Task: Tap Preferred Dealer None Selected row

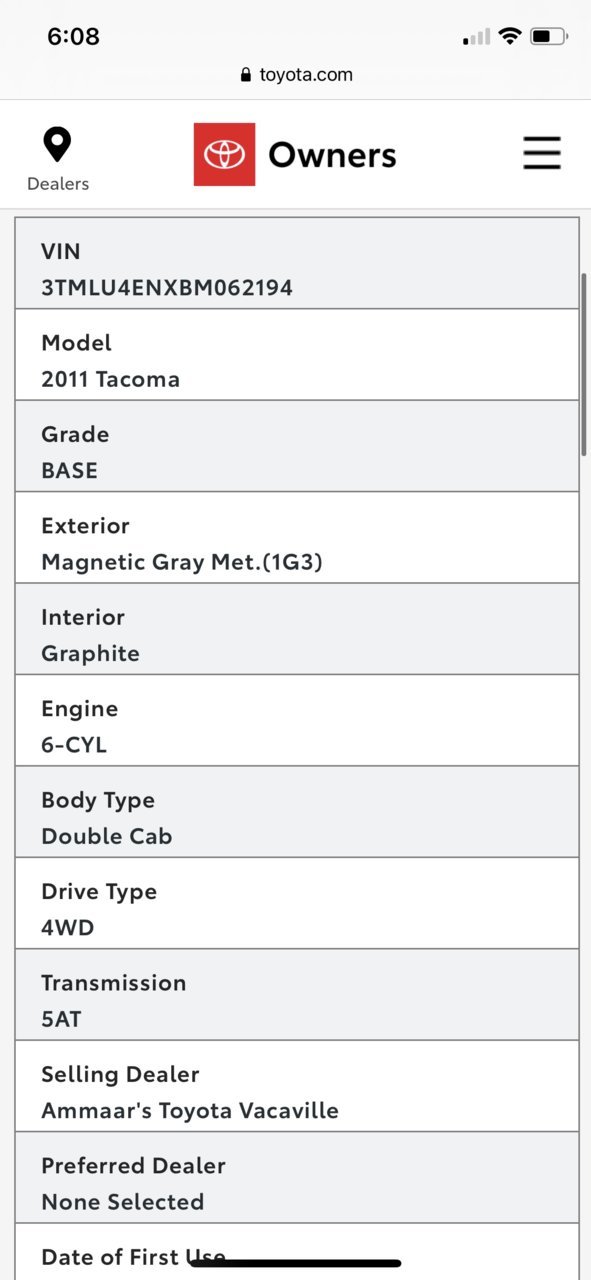Action: pyautogui.click(x=297, y=1178)
